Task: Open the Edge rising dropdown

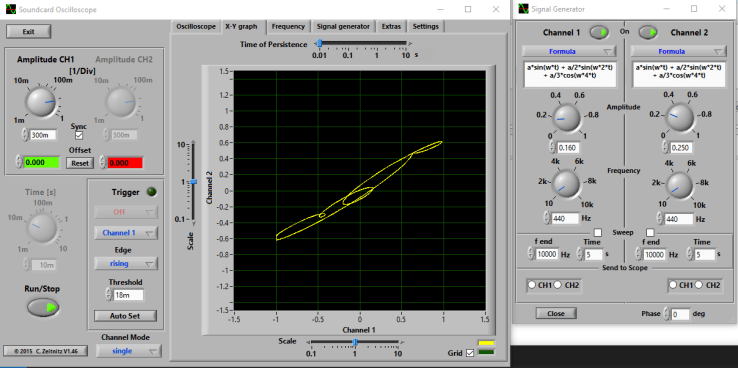Action: click(126, 264)
